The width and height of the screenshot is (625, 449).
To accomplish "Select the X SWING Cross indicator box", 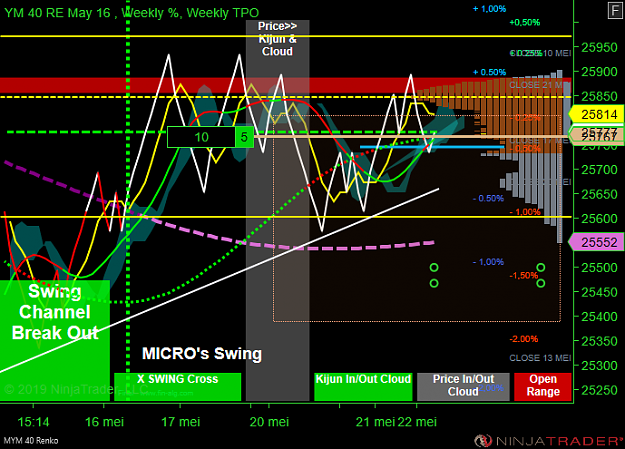I will coord(177,387).
